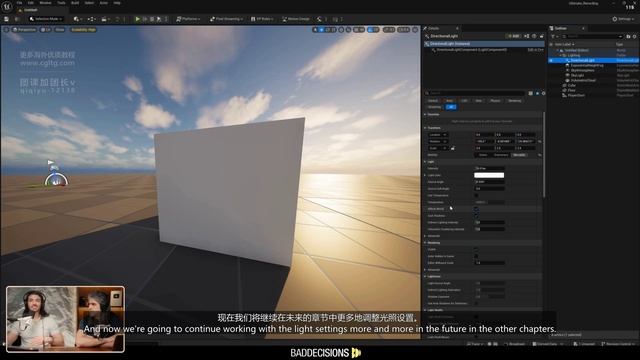This screenshot has width=640, height=360.
Task: Open the Edit menu
Action: tap(31, 3)
